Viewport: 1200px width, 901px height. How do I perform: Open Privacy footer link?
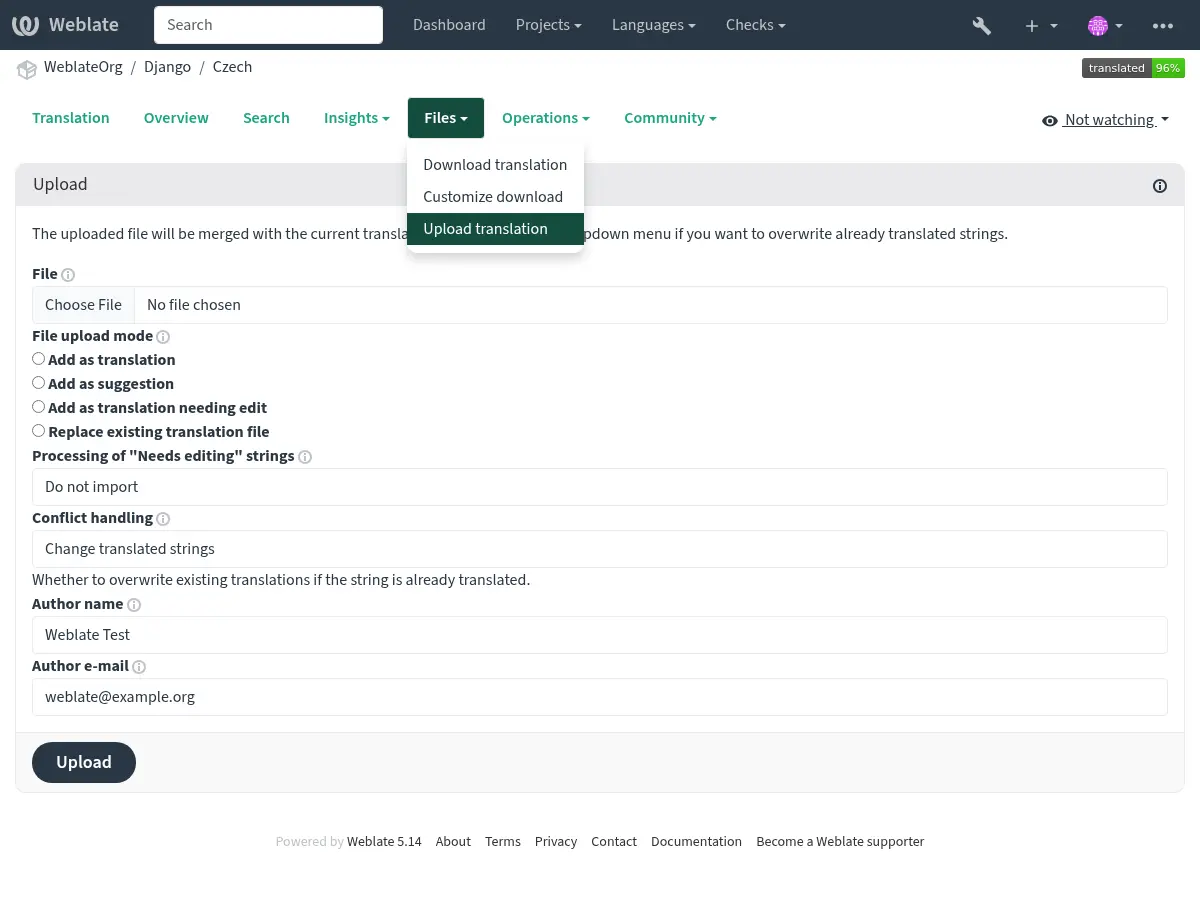click(556, 842)
